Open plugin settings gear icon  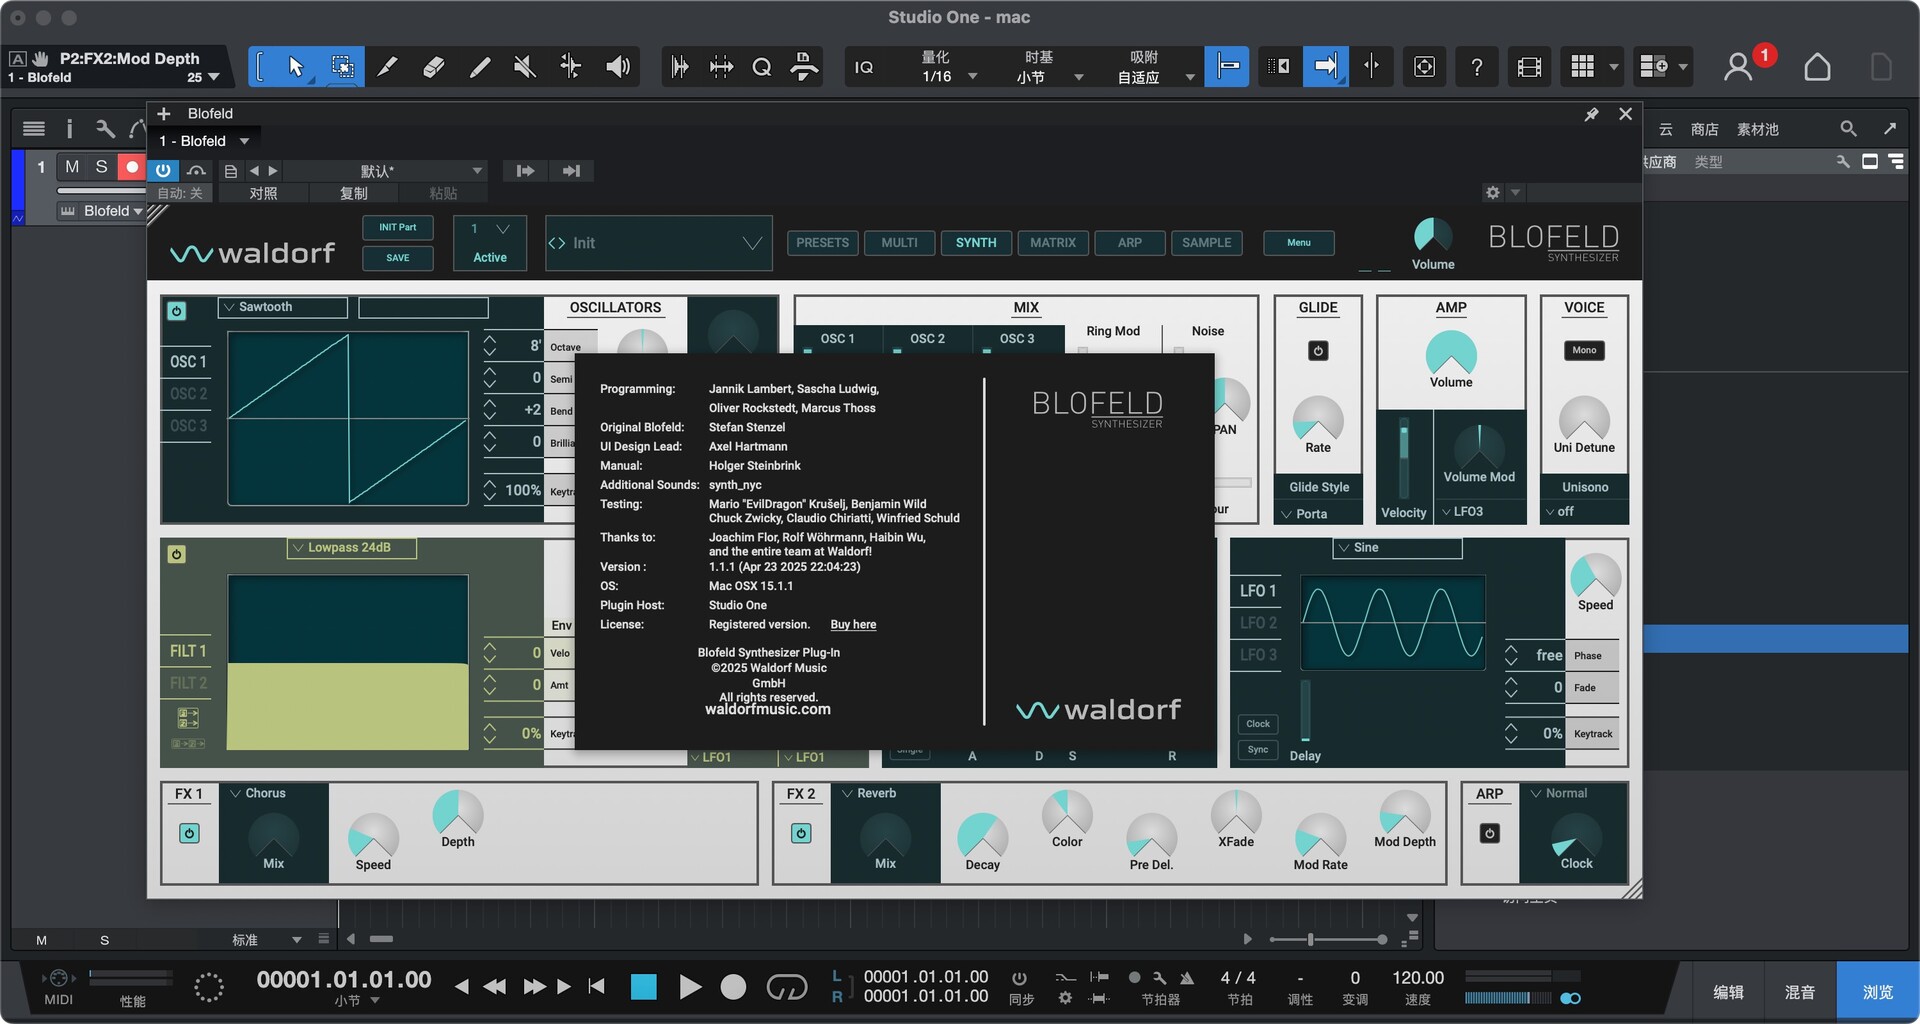1493,192
